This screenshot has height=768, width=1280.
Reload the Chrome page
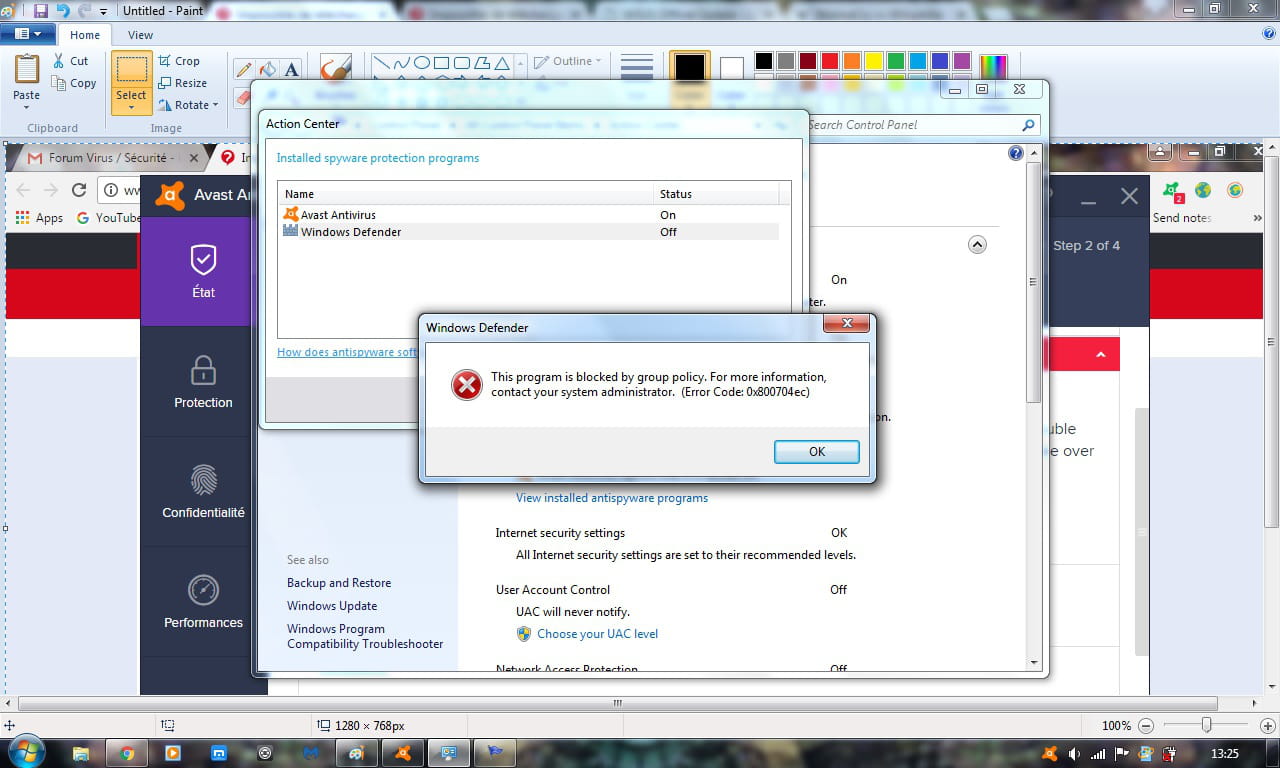coord(79,190)
